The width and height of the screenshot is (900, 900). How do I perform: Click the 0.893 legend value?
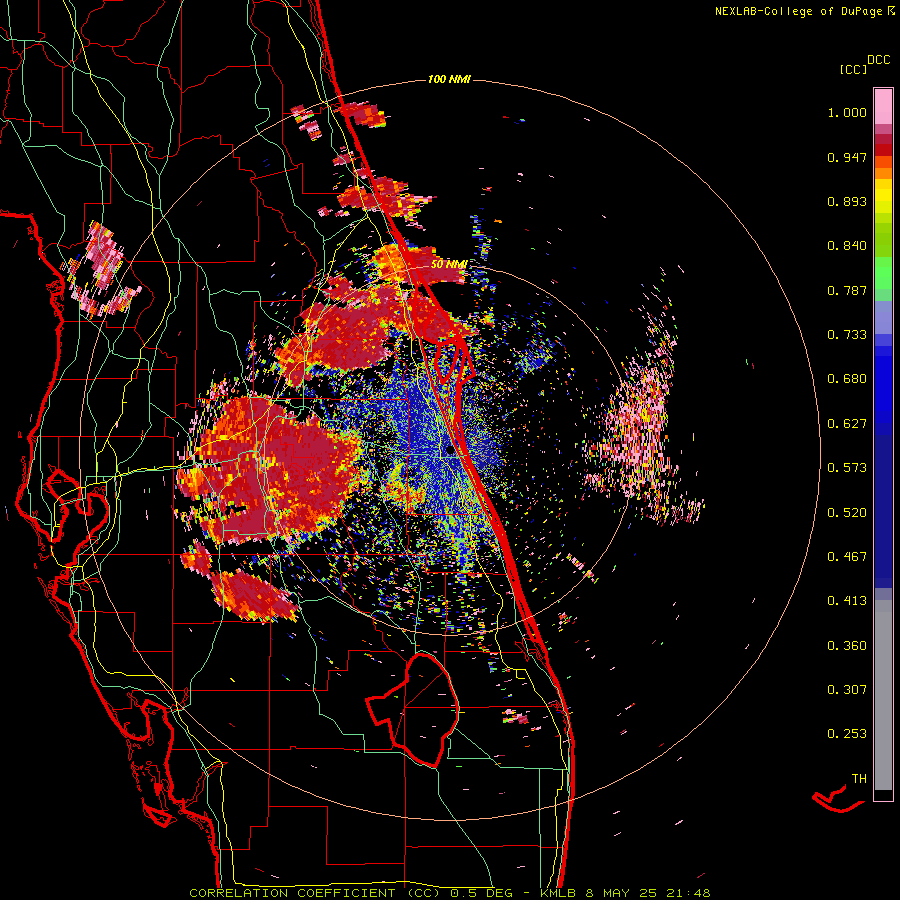[x=847, y=201]
